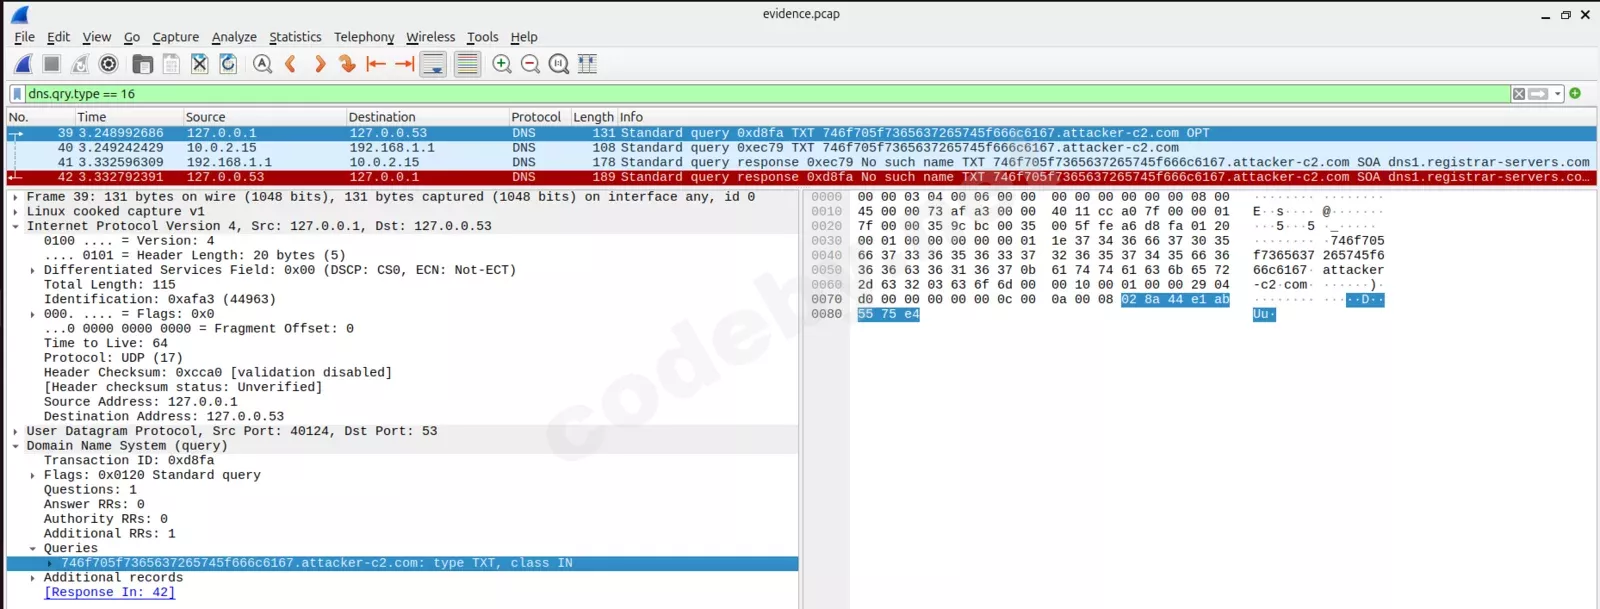This screenshot has height=609, width=1600.
Task: Open the Analyze menu
Action: click(x=234, y=37)
